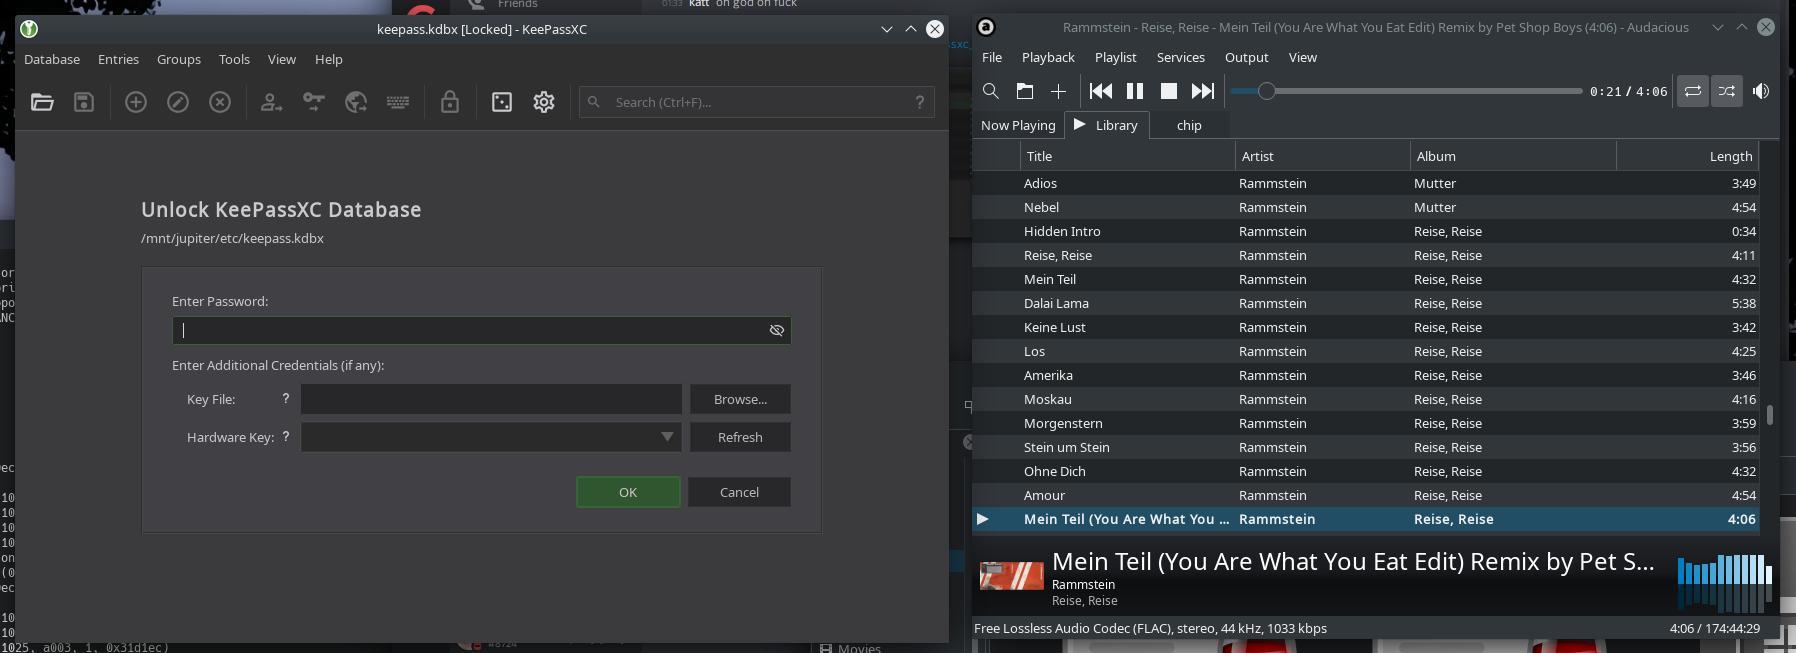Open the Output menu in Audacious
This screenshot has height=653, width=1796.
[x=1247, y=57]
